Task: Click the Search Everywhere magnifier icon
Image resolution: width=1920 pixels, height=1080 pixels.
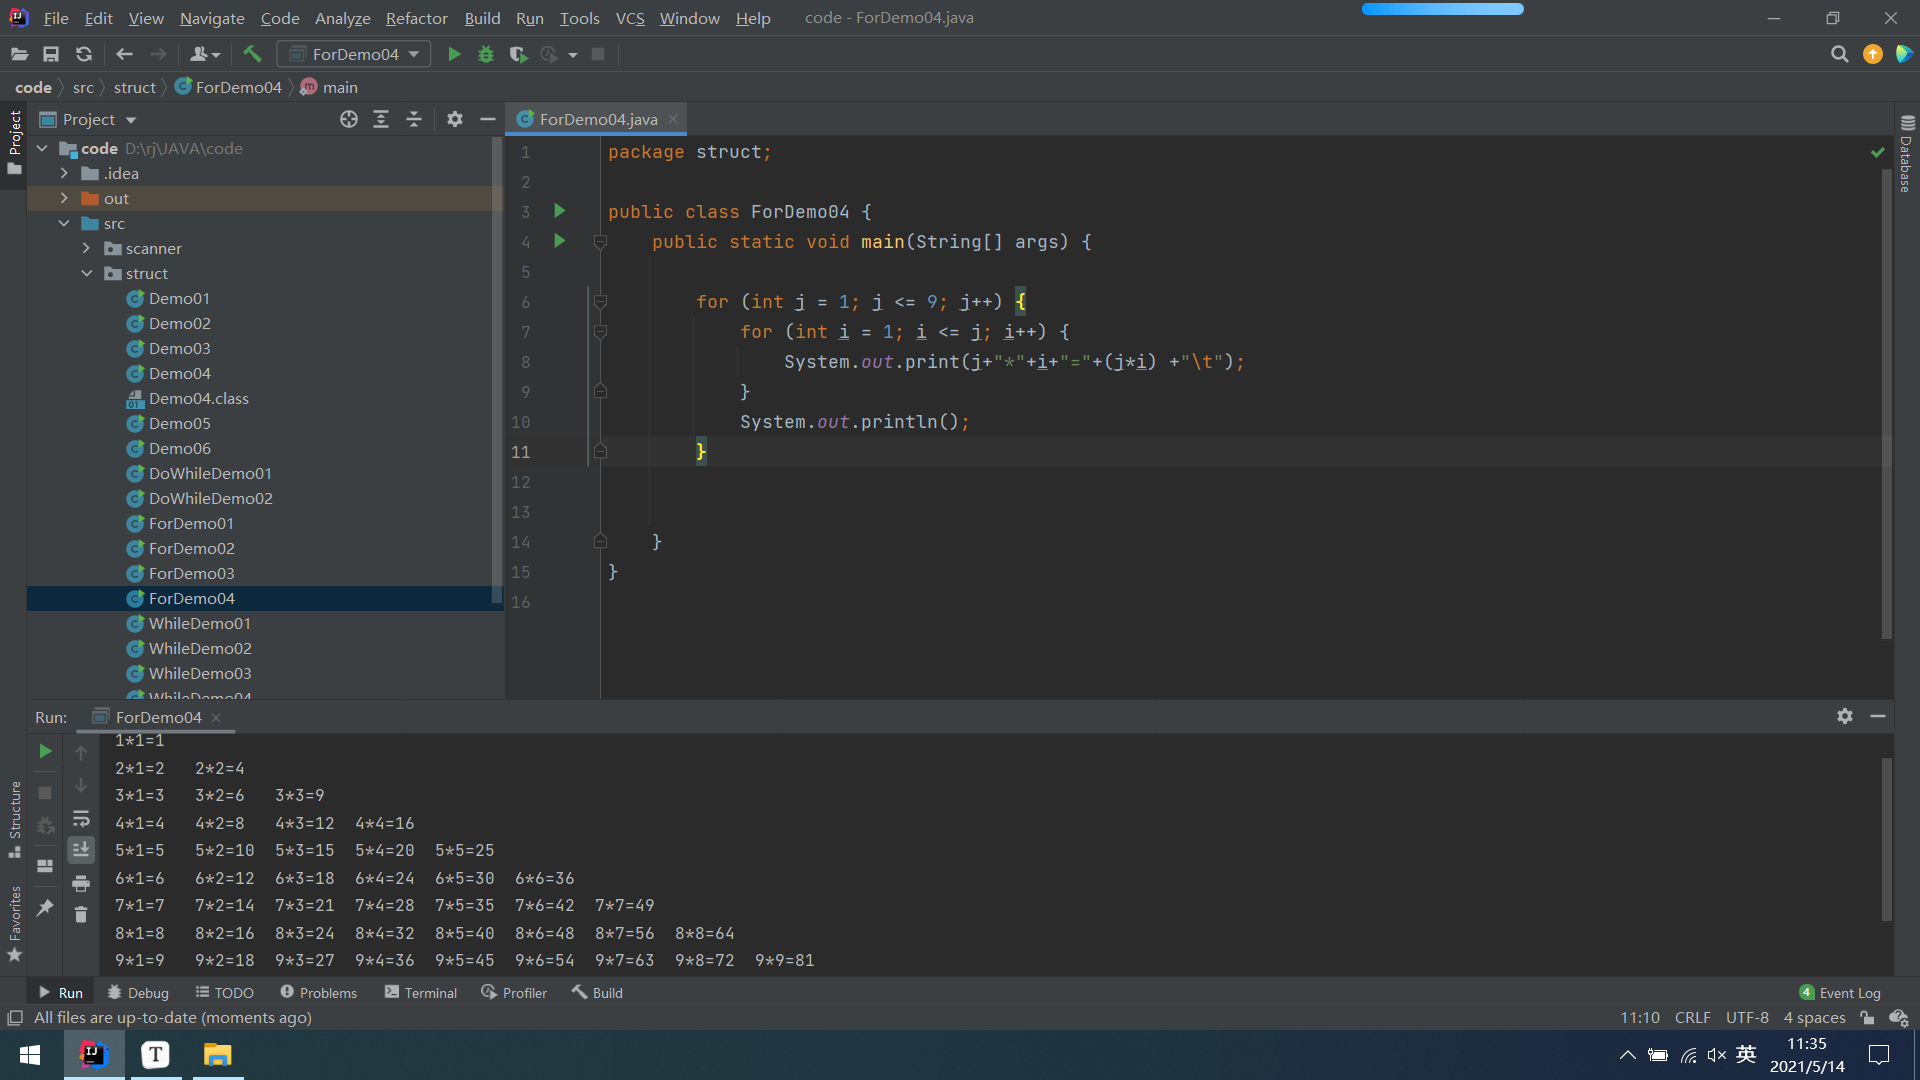Action: tap(1839, 54)
